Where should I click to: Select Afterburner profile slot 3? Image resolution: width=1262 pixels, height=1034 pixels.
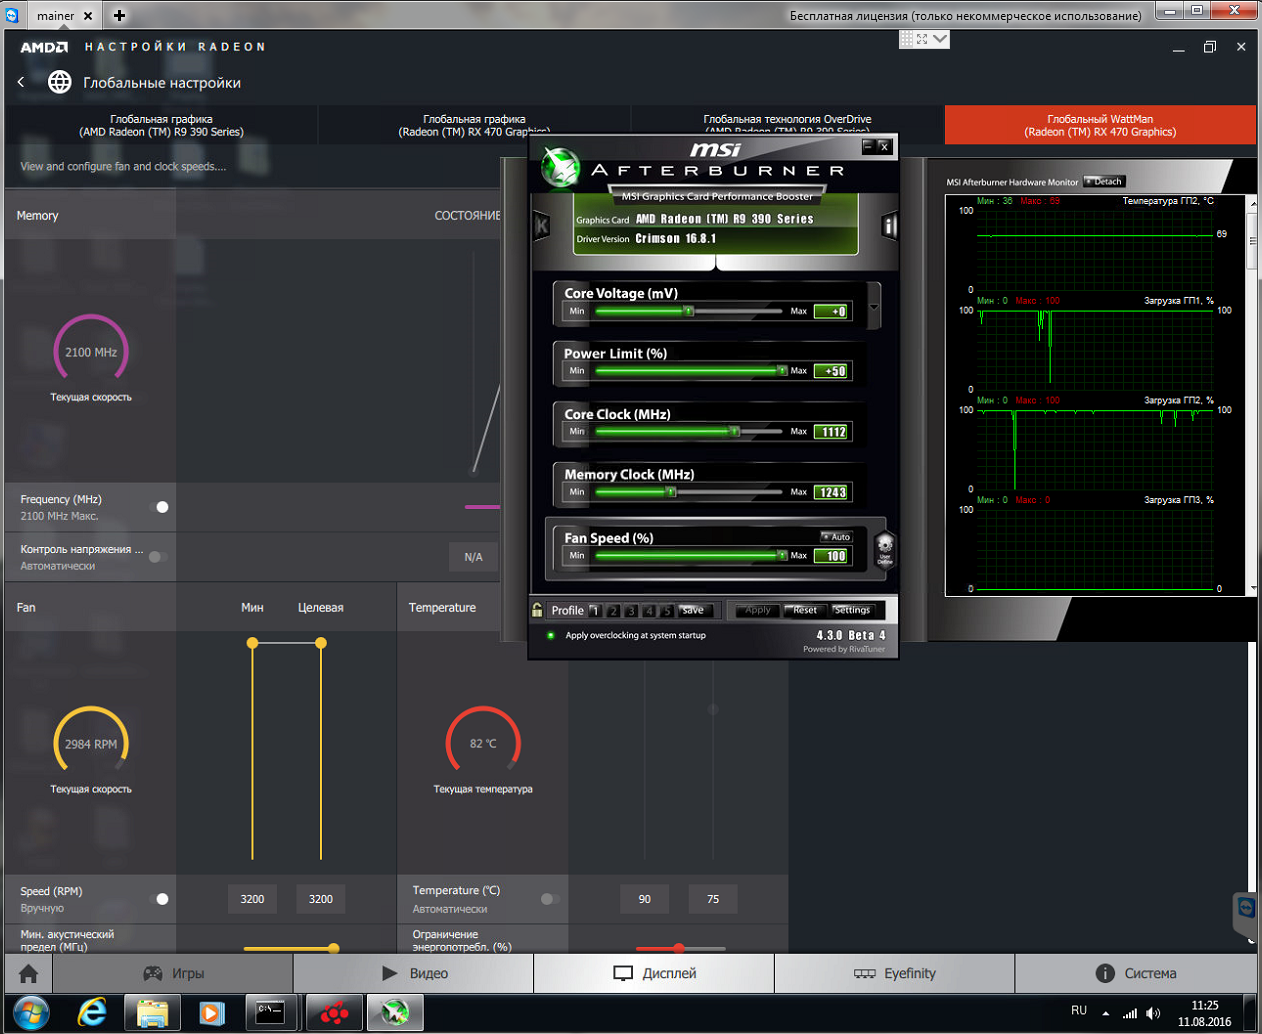(631, 610)
